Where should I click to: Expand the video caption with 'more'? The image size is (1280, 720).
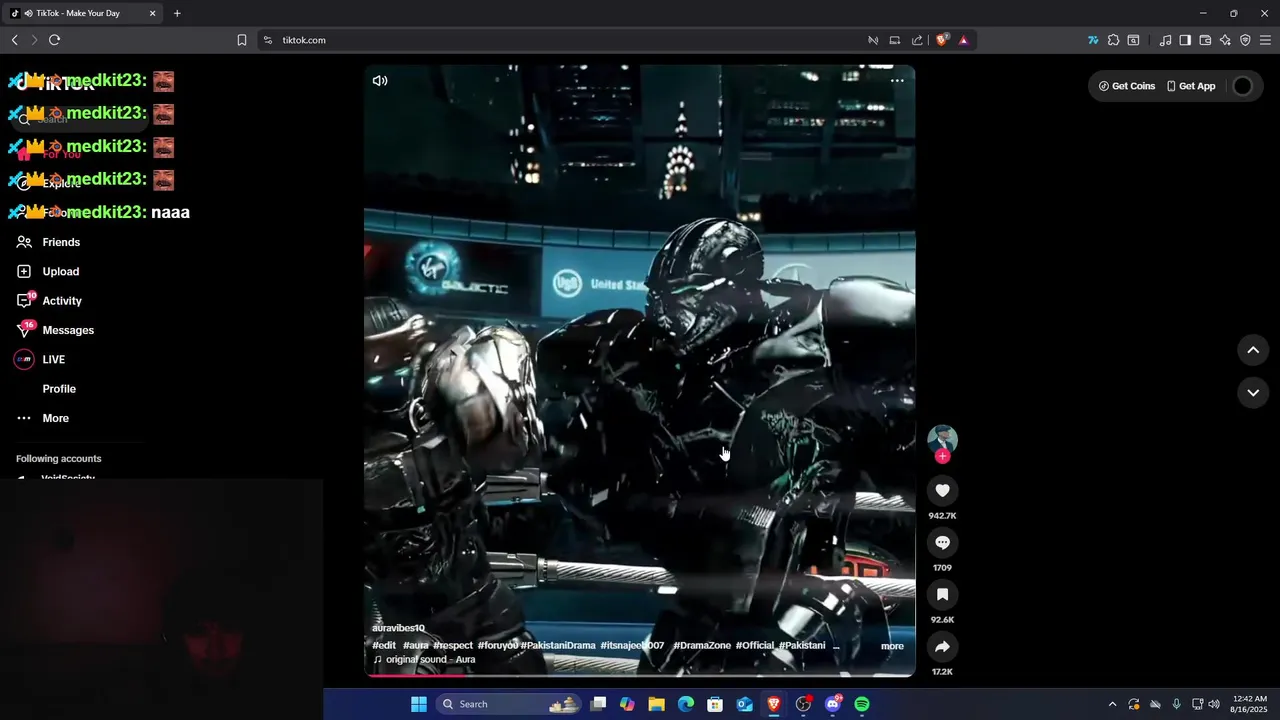click(892, 646)
